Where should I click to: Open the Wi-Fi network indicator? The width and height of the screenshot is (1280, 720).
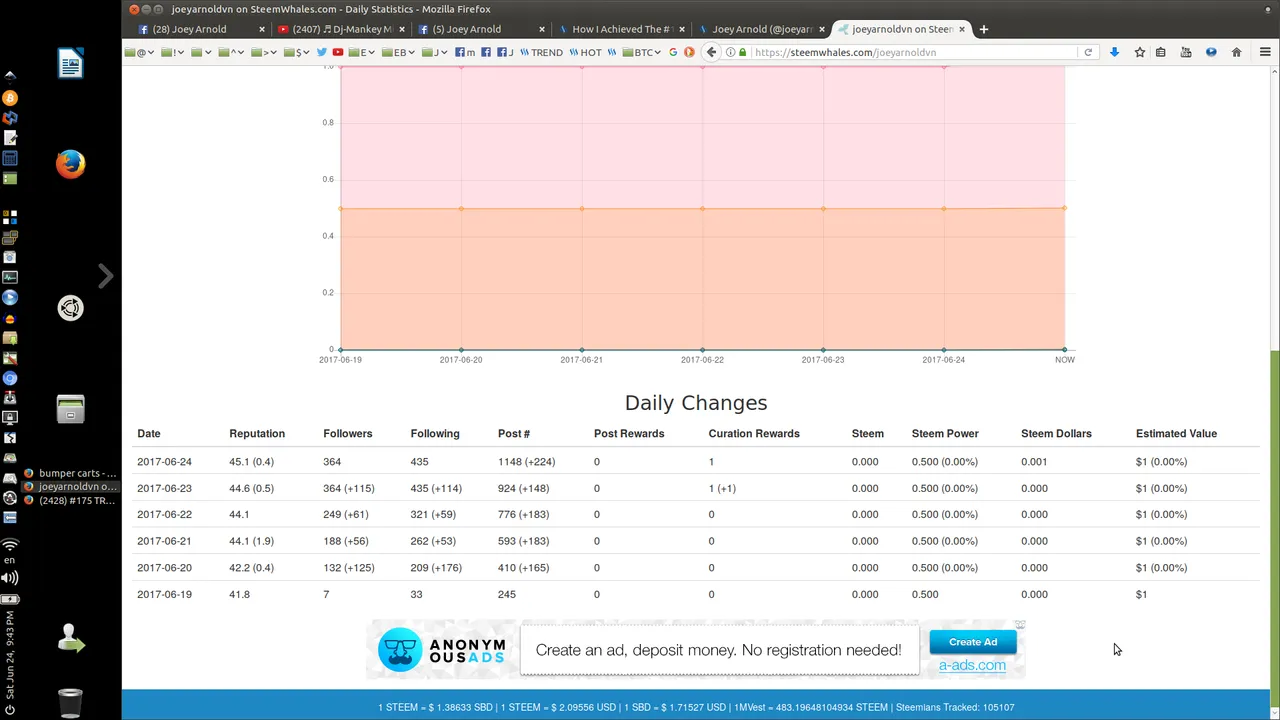point(10,545)
